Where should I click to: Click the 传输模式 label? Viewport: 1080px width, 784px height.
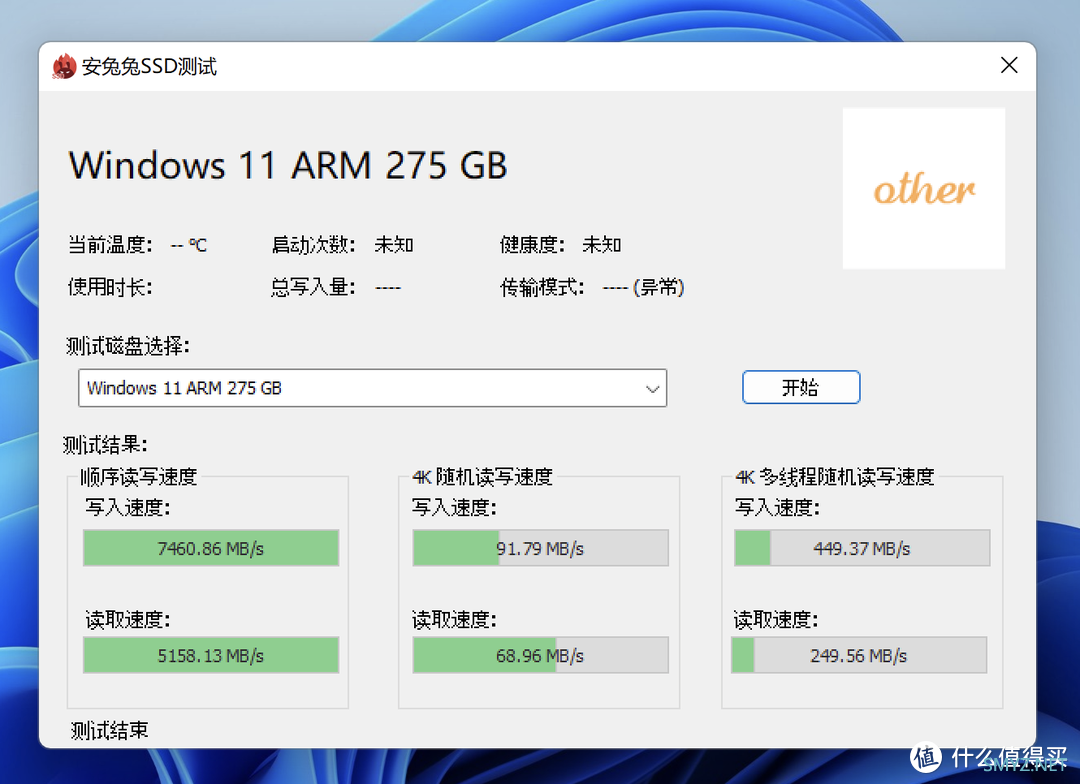coord(543,287)
